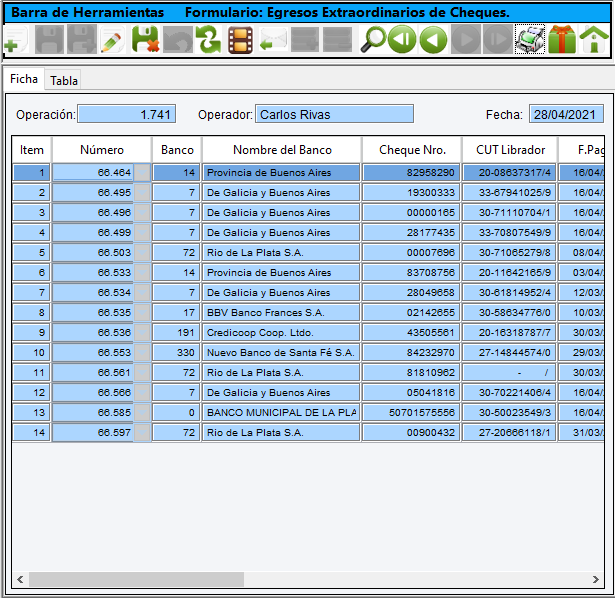Click the scrollbar left arrow
Image resolution: width=615 pixels, height=598 pixels.
click(20, 579)
